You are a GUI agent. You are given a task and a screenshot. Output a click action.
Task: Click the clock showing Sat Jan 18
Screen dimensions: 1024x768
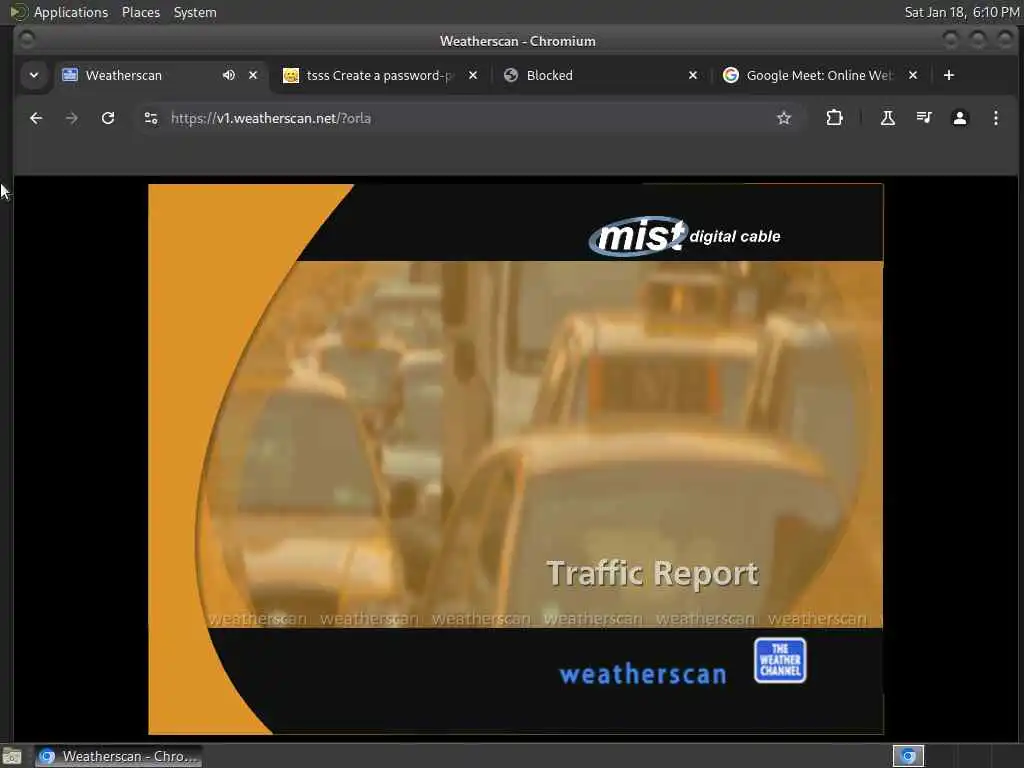click(x=961, y=12)
